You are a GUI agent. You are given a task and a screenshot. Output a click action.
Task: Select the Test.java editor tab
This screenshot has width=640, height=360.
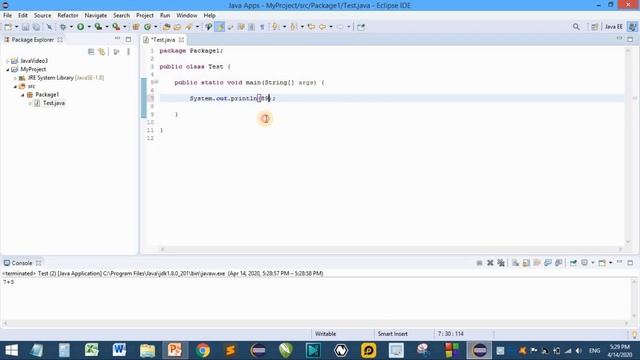tap(163, 40)
